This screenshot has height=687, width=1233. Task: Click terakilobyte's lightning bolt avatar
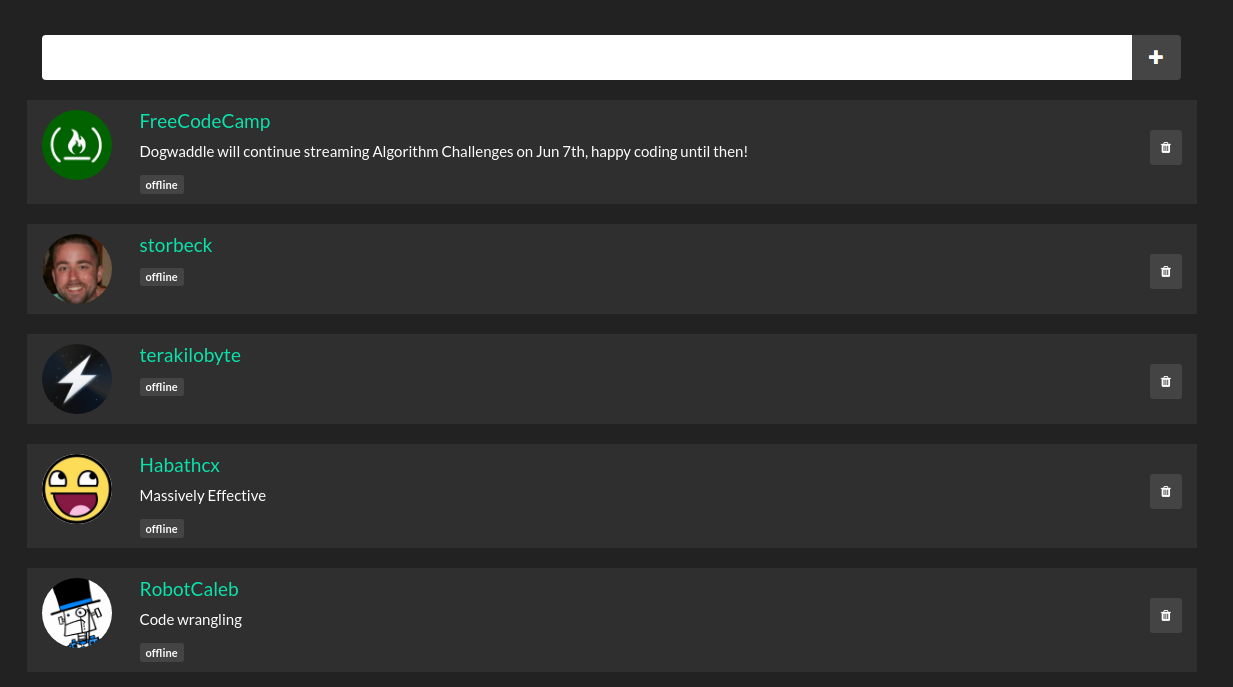point(77,379)
